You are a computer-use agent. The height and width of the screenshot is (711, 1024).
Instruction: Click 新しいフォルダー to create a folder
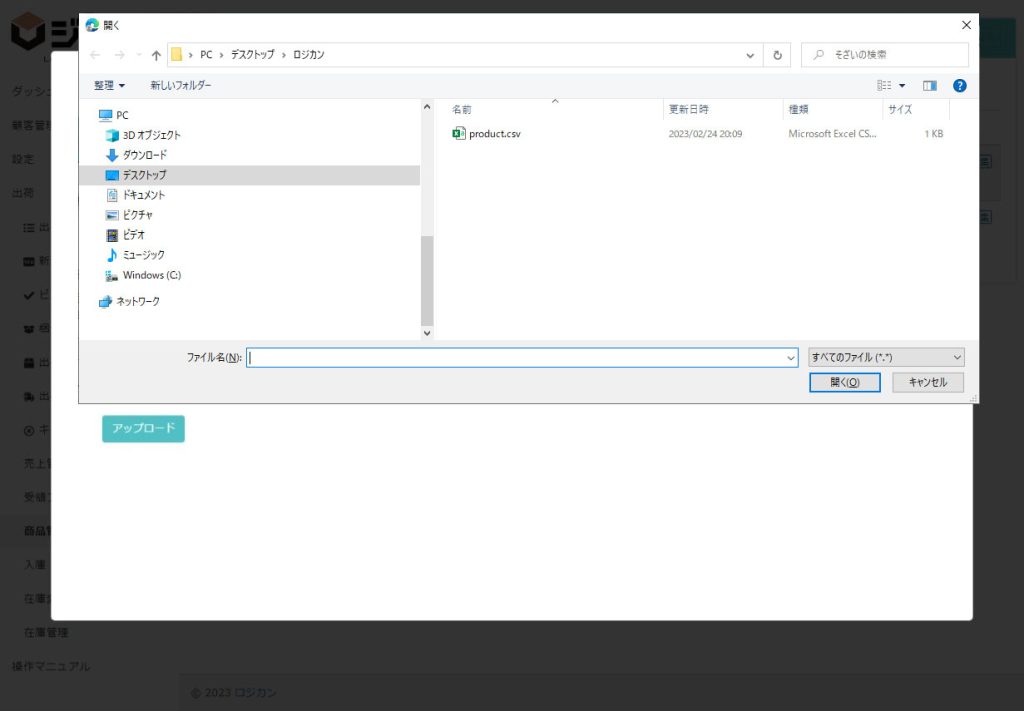(181, 86)
